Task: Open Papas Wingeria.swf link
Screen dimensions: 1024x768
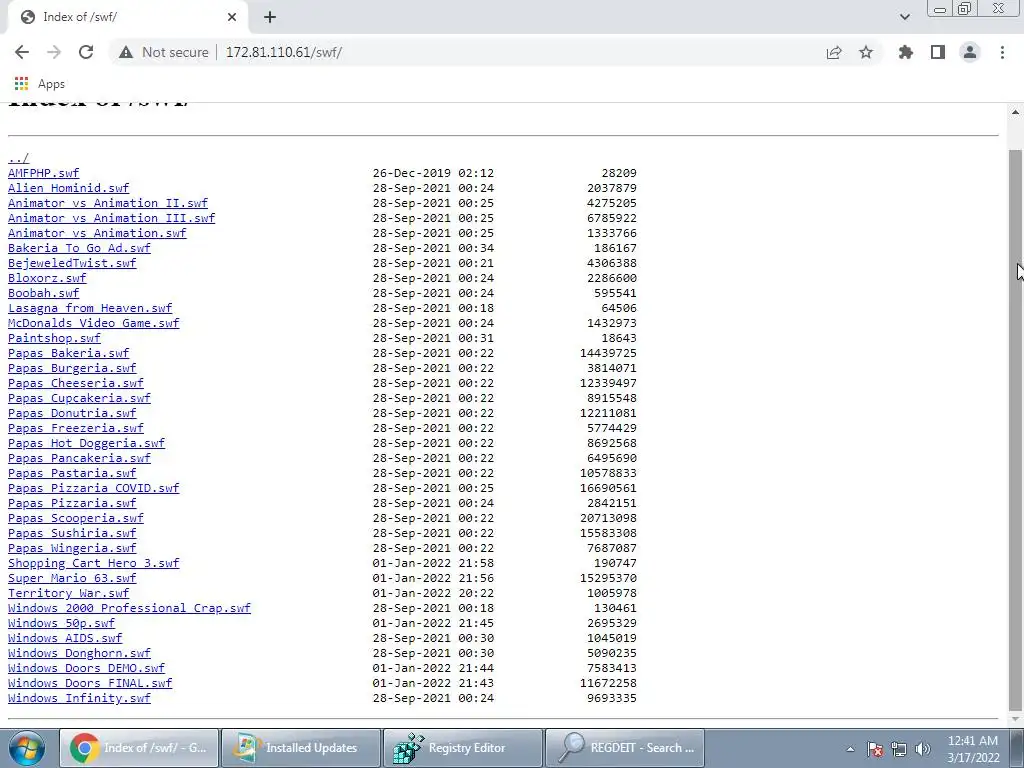Action: click(x=72, y=549)
